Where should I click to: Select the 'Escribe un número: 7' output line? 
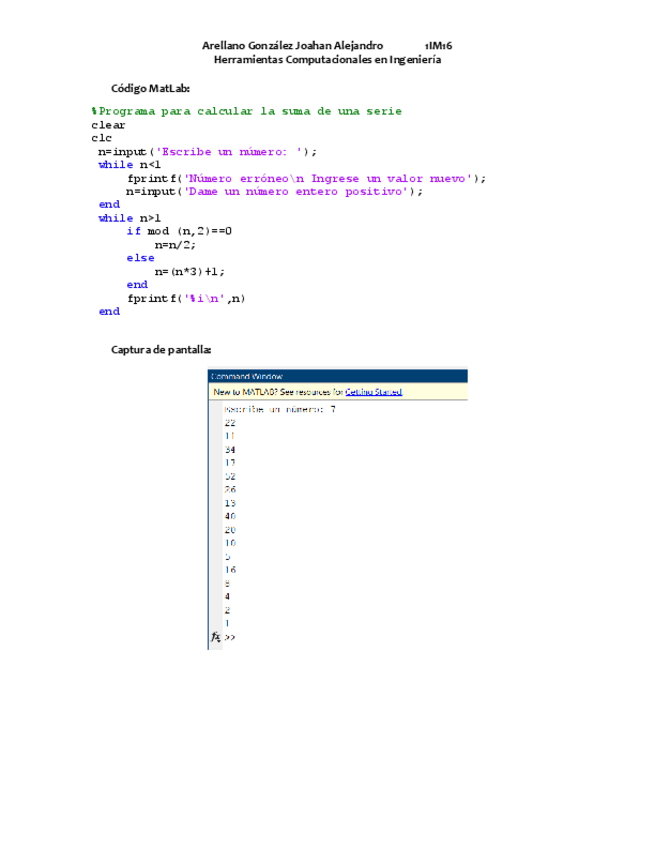280,409
